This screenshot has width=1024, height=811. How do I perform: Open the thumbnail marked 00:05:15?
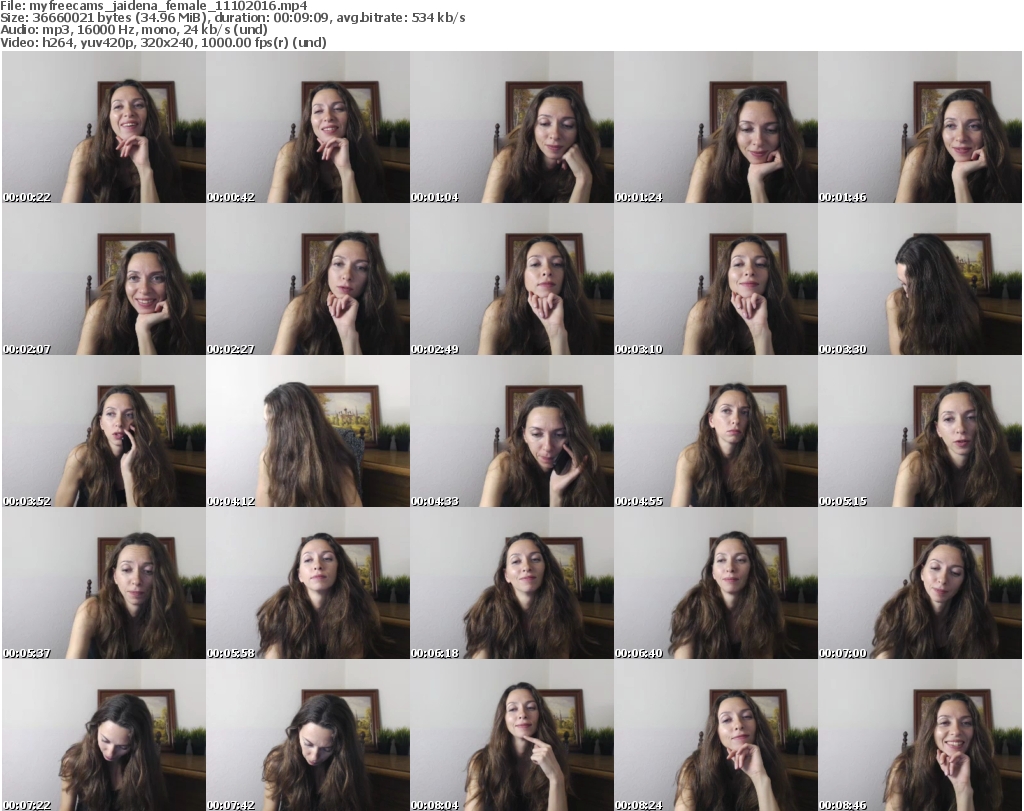point(920,432)
